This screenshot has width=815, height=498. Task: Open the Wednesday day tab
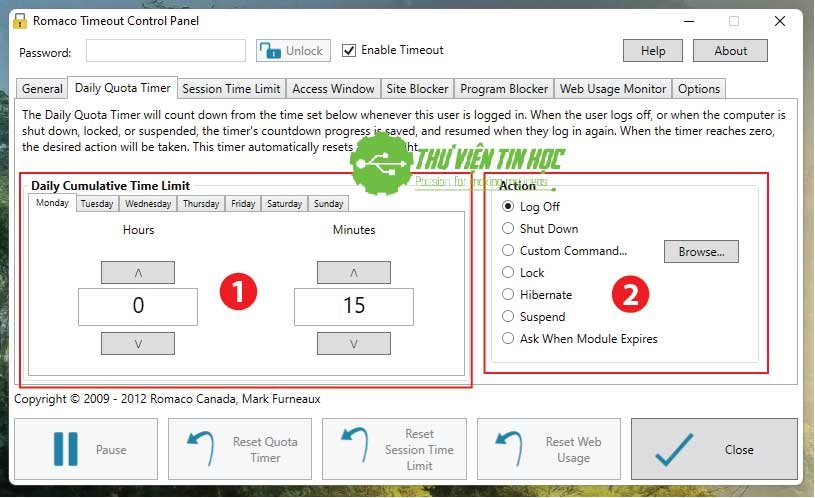[148, 204]
